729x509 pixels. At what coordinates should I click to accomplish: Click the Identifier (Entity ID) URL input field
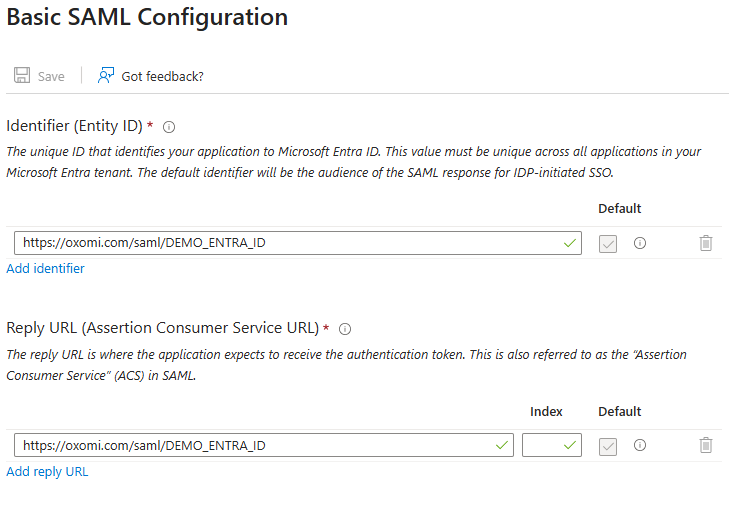(x=280, y=243)
